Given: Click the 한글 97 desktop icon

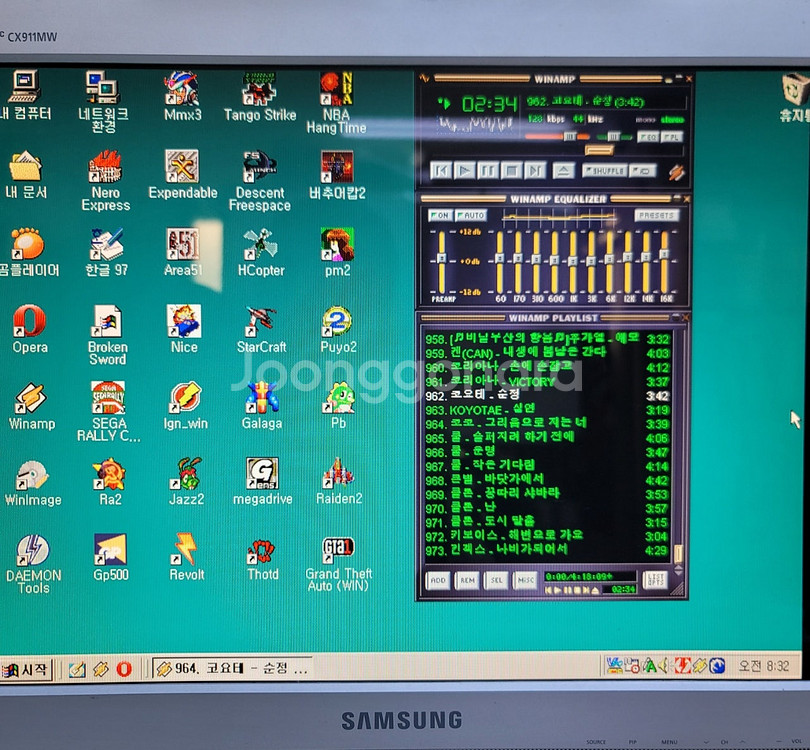Looking at the screenshot, I should coord(106,252).
